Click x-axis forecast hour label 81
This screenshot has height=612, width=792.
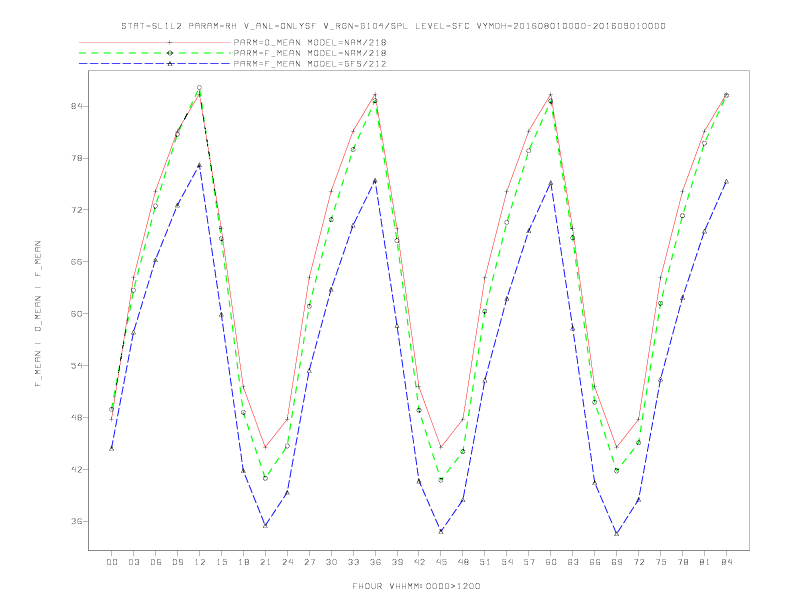(705, 562)
